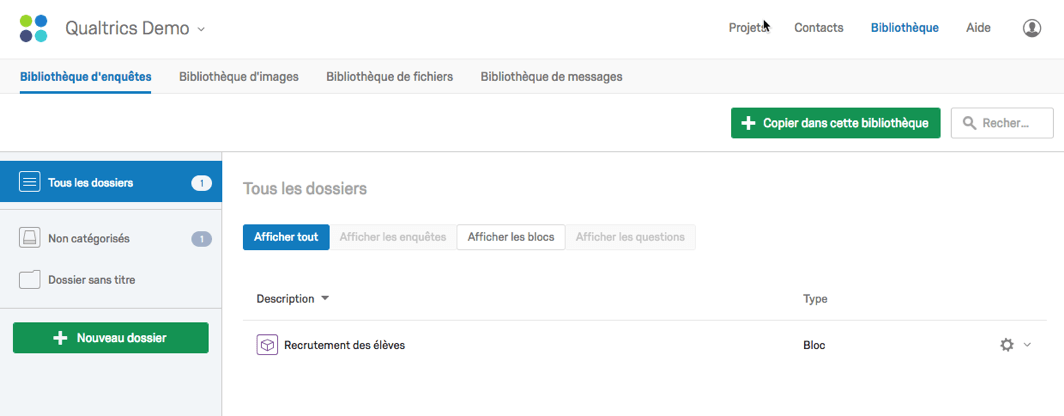Viewport: 1064px width, 416px height.
Task: Select the Afficher tout filter
Action: pos(286,237)
